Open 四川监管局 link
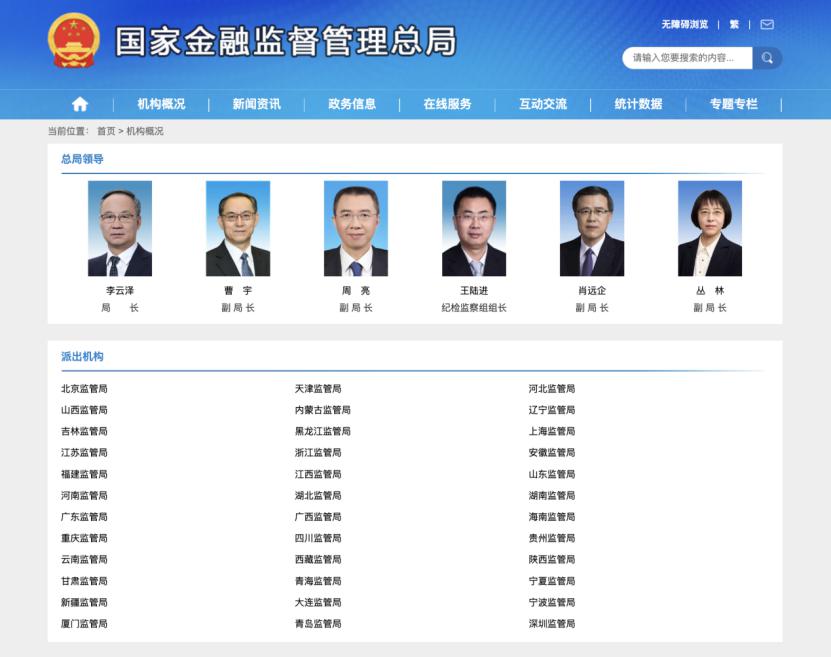 318,538
